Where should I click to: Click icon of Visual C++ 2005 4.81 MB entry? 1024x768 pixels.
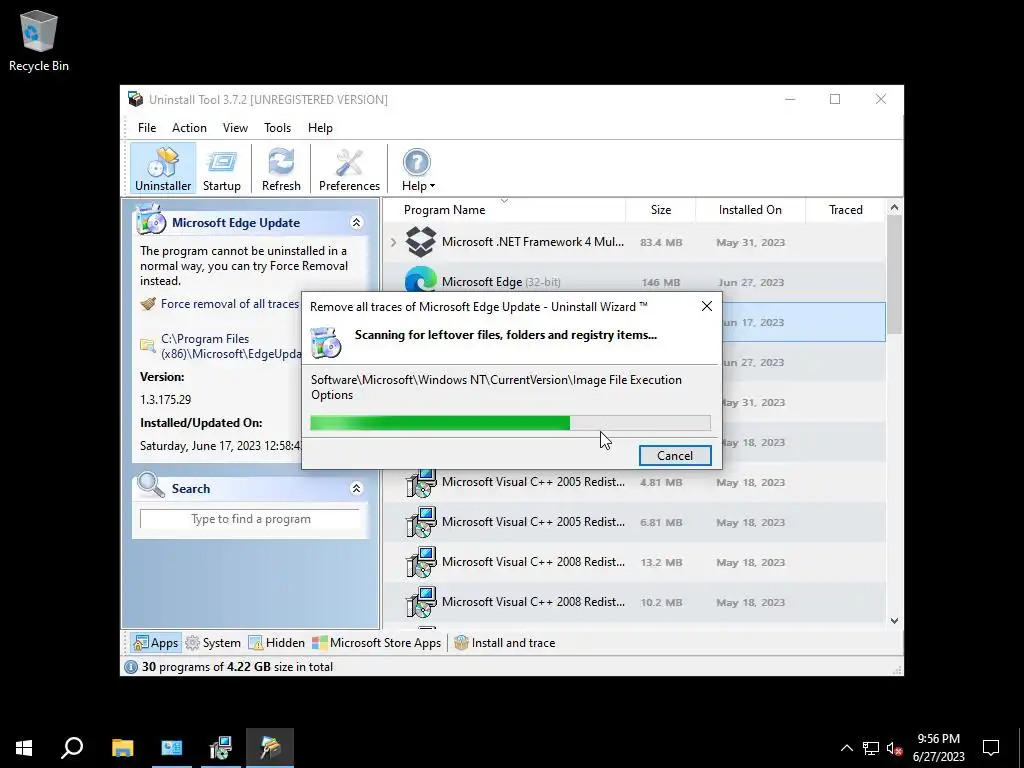[421, 483]
